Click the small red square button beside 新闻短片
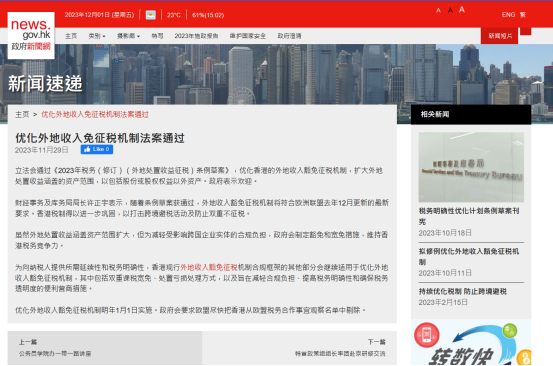 525,31
